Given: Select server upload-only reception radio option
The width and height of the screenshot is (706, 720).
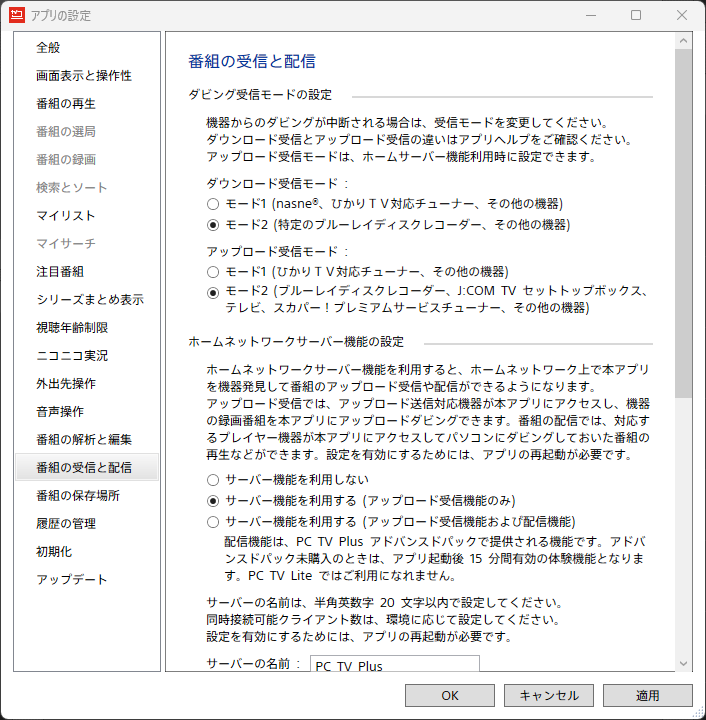Looking at the screenshot, I should tap(213, 500).
